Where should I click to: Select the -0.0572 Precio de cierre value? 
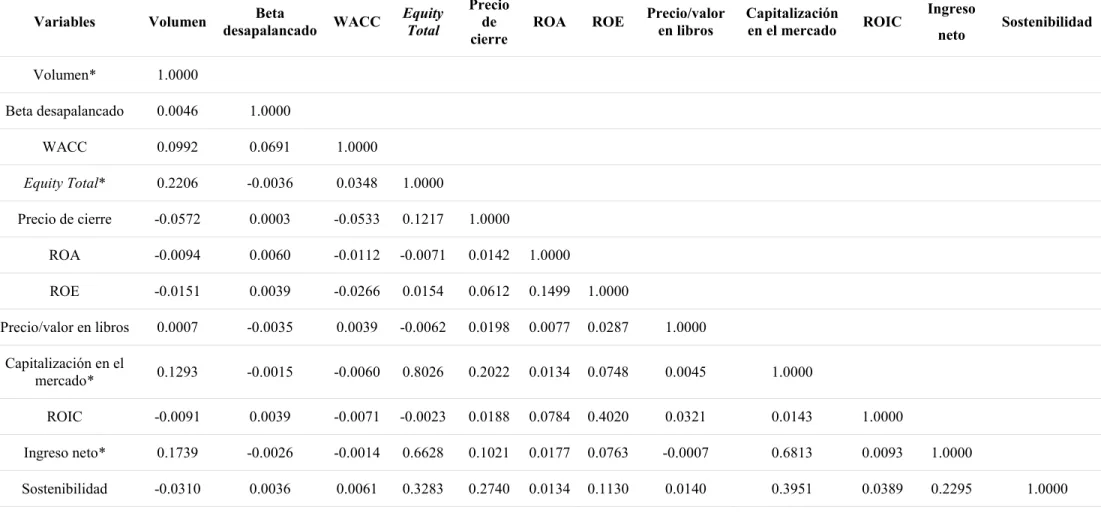click(178, 219)
